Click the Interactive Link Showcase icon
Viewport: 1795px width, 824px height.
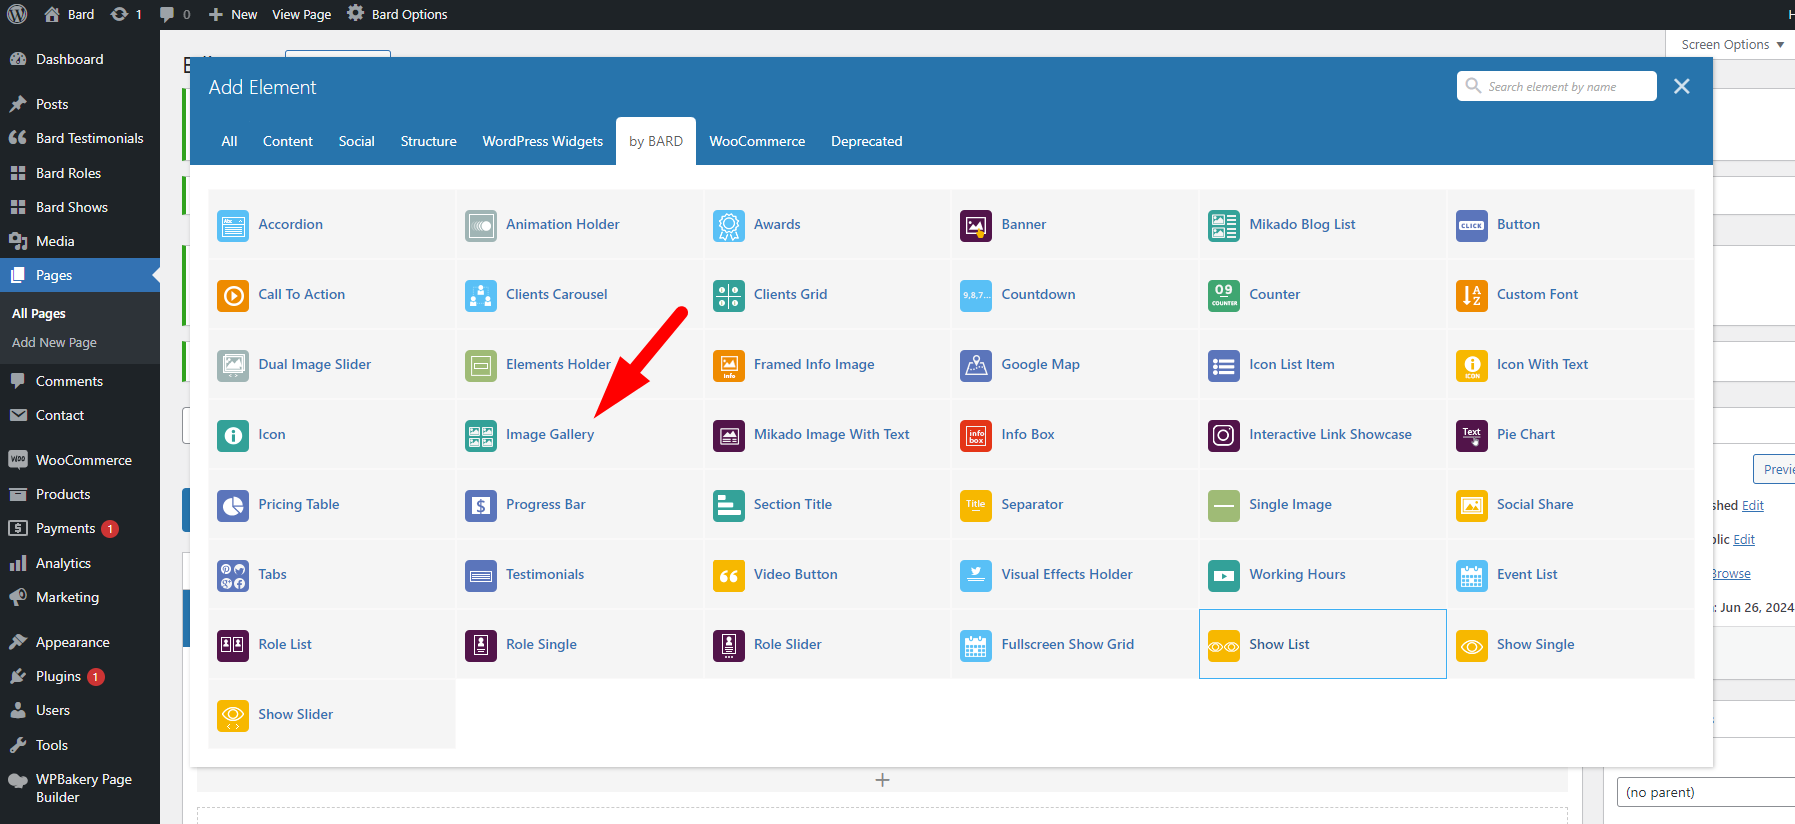click(x=1224, y=435)
